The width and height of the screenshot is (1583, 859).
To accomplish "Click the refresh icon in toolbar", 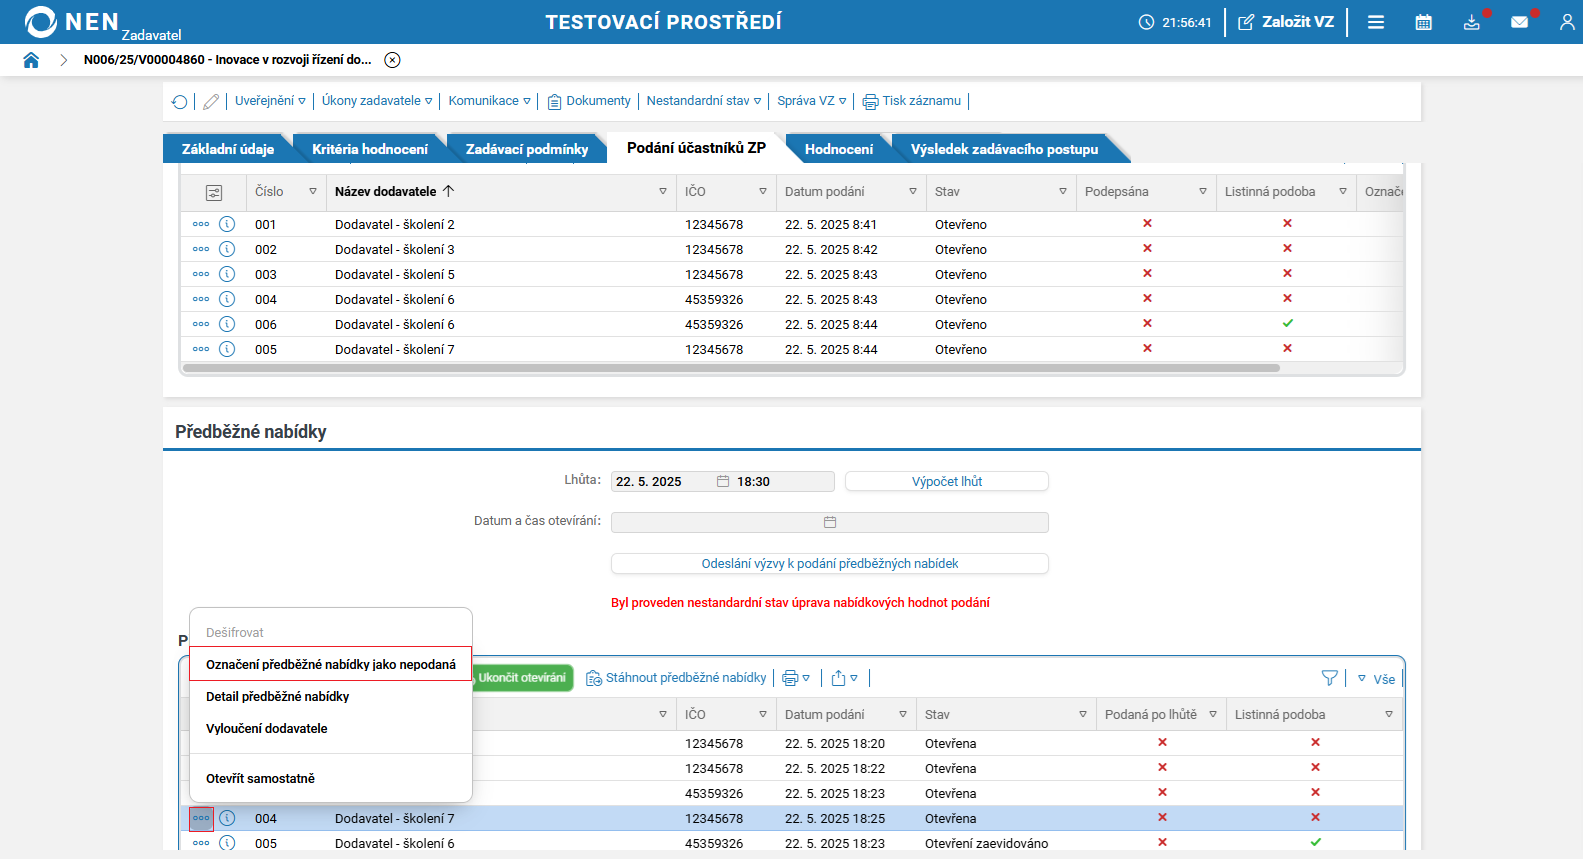I will click(x=180, y=101).
